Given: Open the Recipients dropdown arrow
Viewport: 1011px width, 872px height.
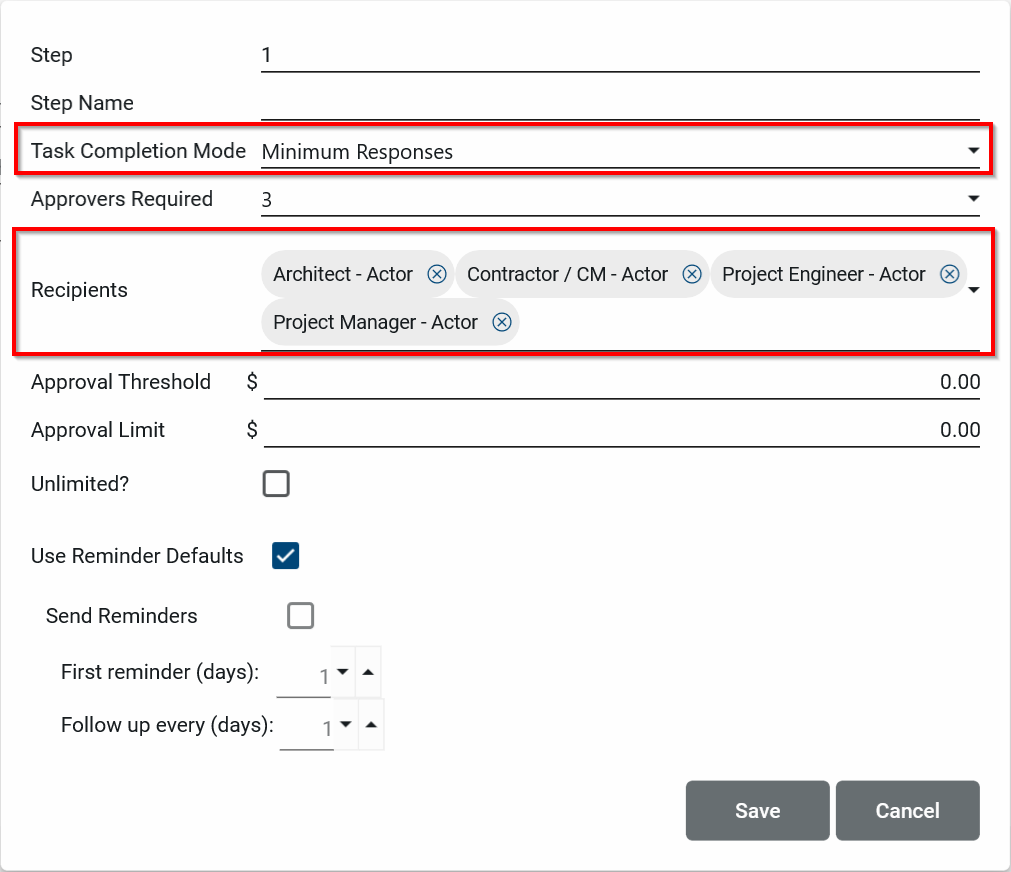Looking at the screenshot, I should coord(973,290).
